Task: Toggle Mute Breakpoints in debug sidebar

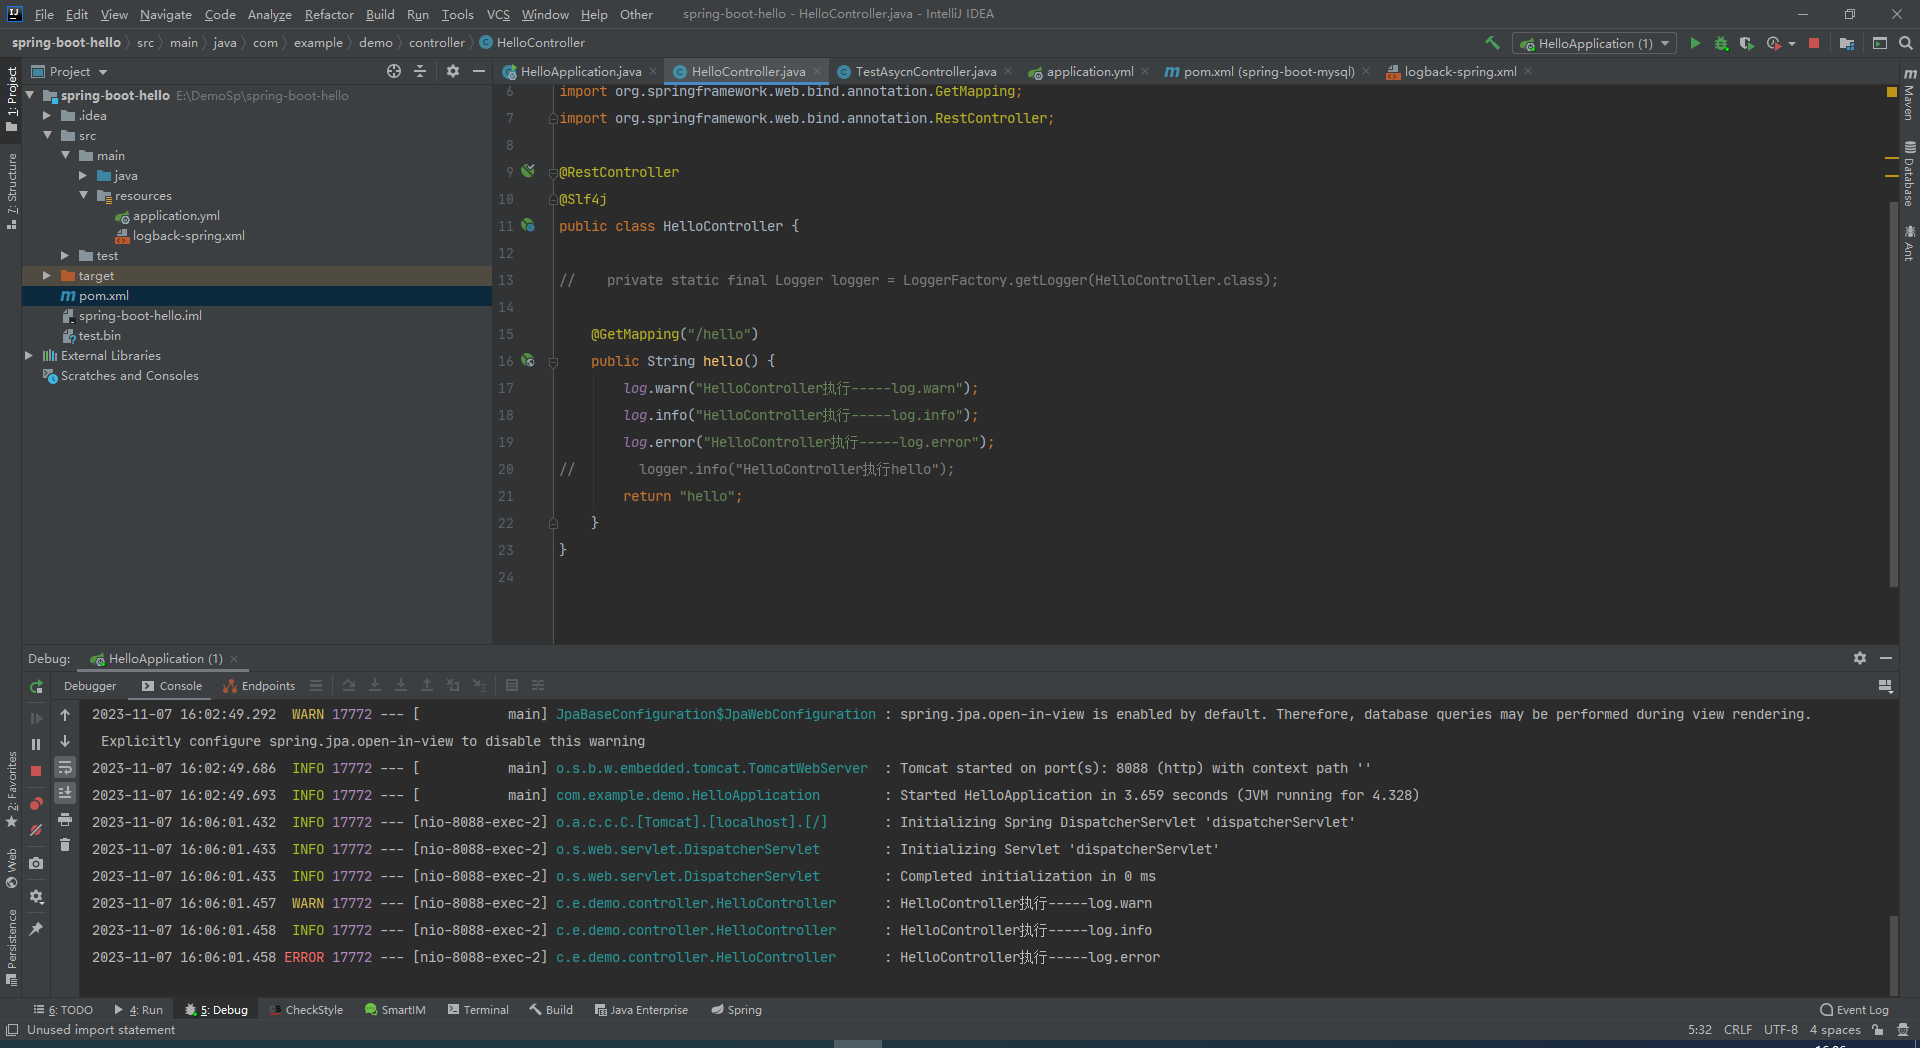Action: point(36,830)
